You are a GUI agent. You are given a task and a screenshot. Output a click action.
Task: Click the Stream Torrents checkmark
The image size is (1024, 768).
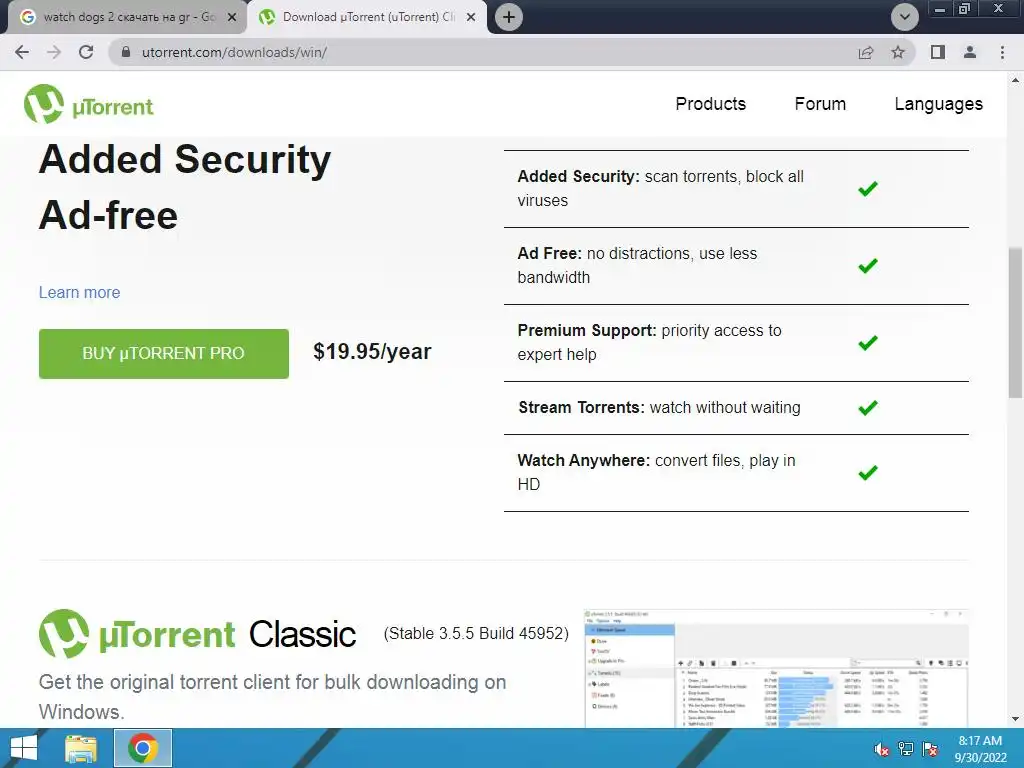[x=868, y=408]
